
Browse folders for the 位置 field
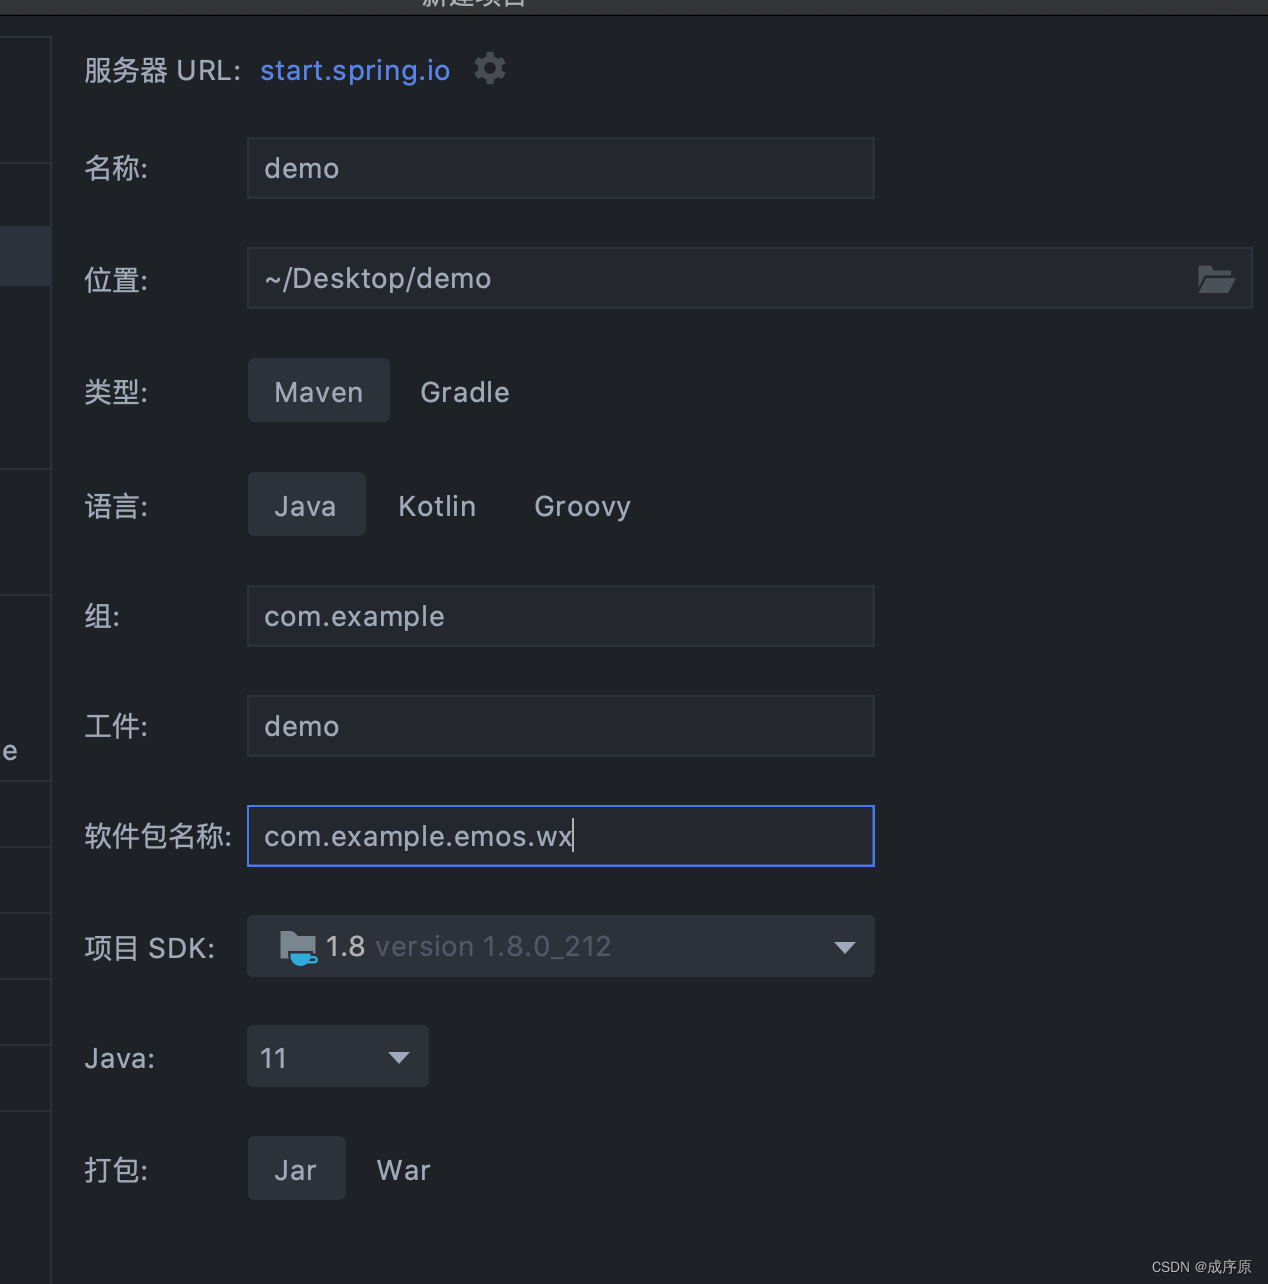pos(1216,280)
